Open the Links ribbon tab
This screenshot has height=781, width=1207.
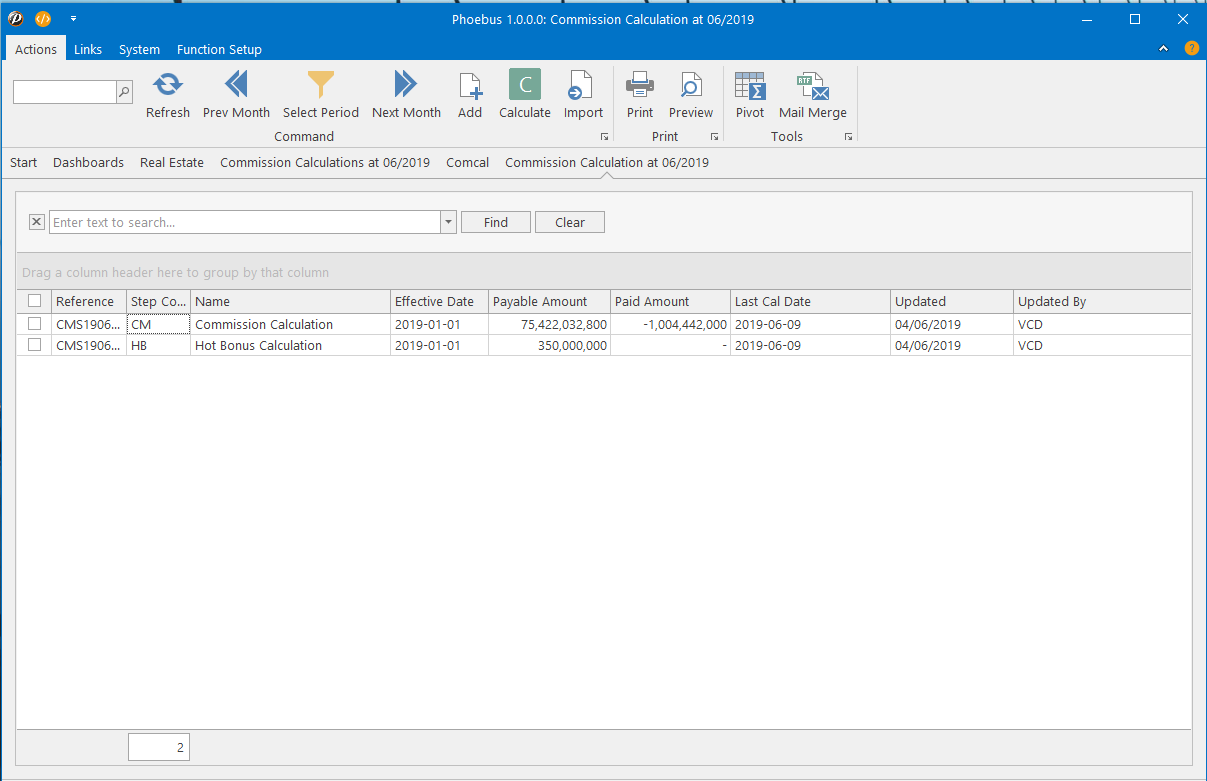point(88,49)
